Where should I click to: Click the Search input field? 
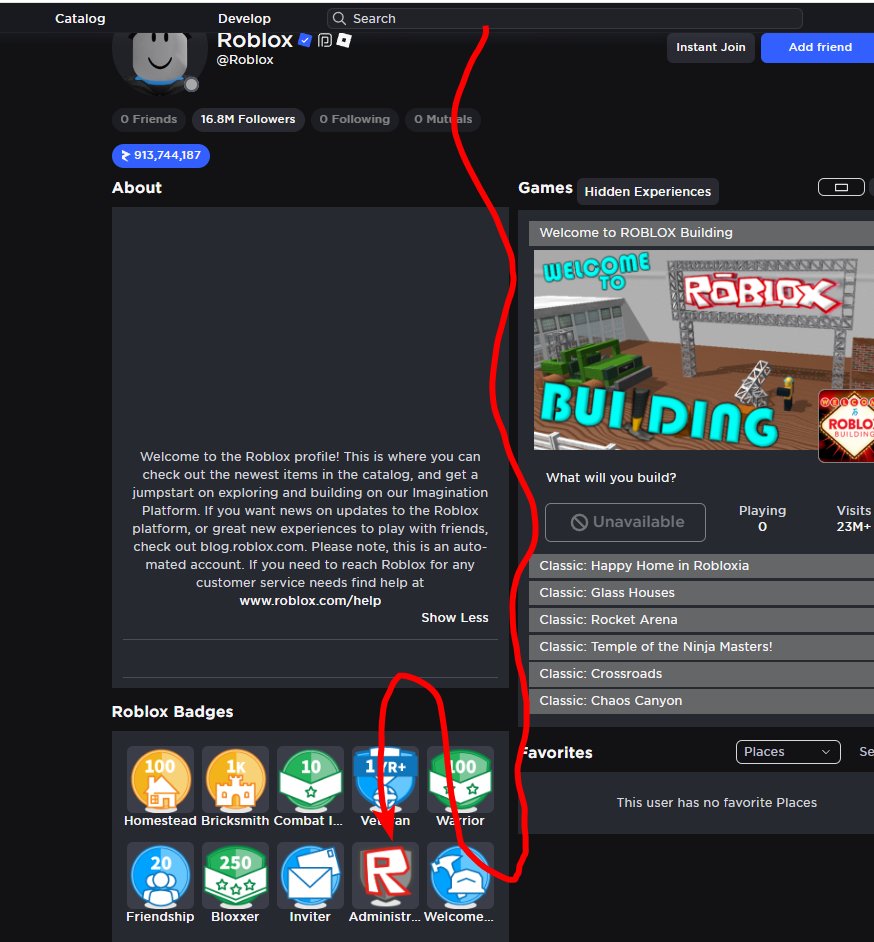point(565,19)
